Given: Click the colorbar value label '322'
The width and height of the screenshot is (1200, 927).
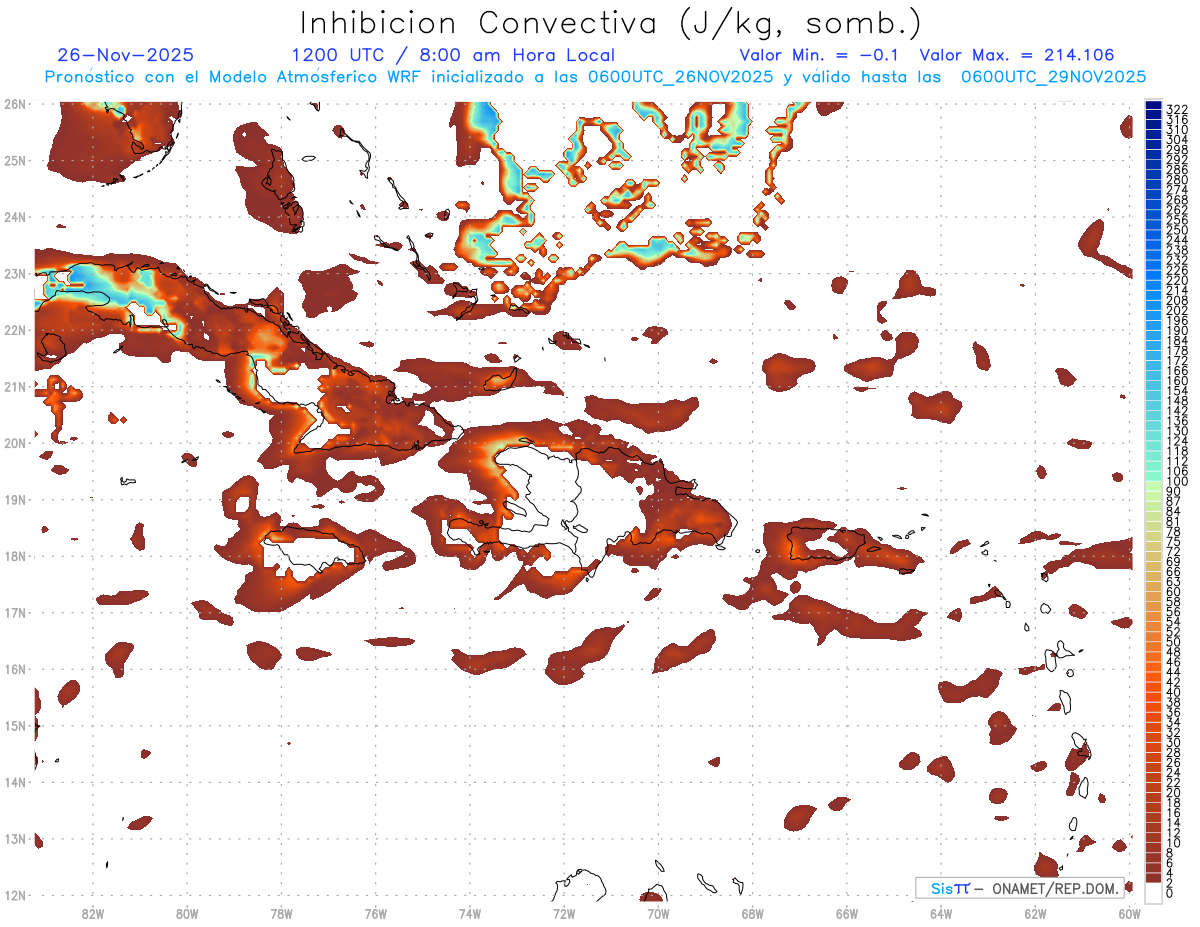Looking at the screenshot, I should tap(1177, 109).
